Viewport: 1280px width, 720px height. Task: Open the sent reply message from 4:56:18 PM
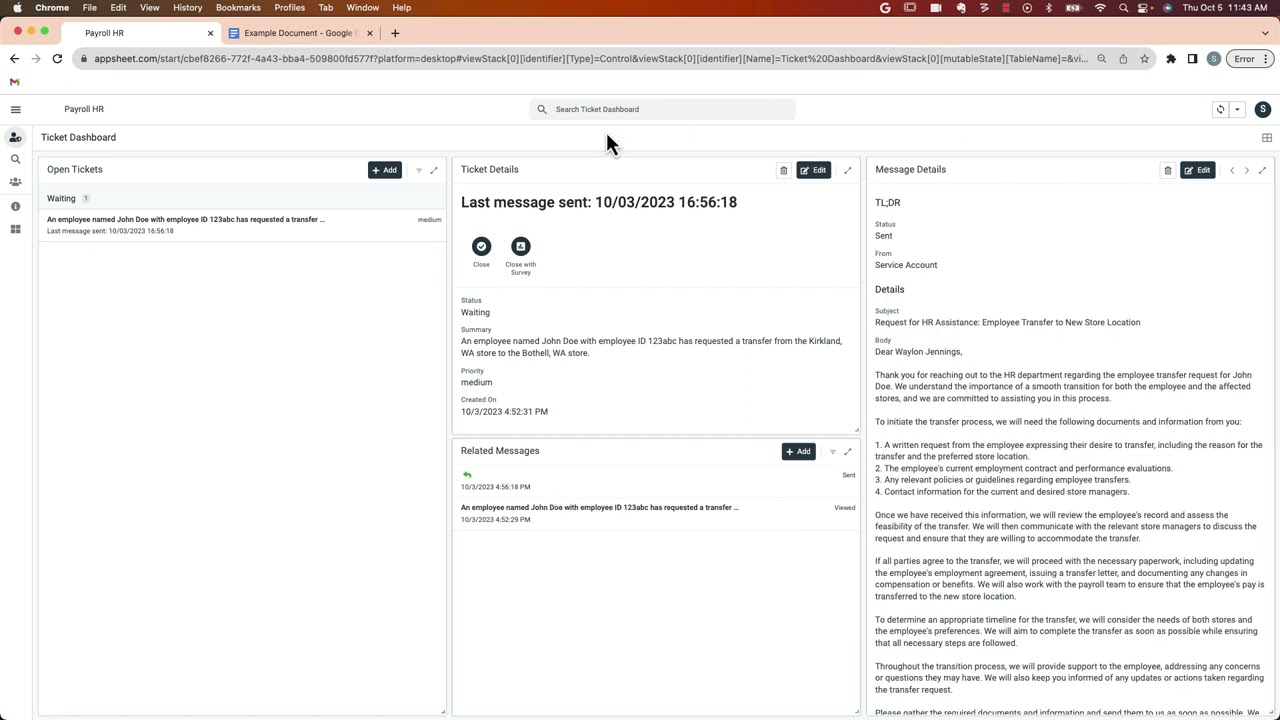656,481
